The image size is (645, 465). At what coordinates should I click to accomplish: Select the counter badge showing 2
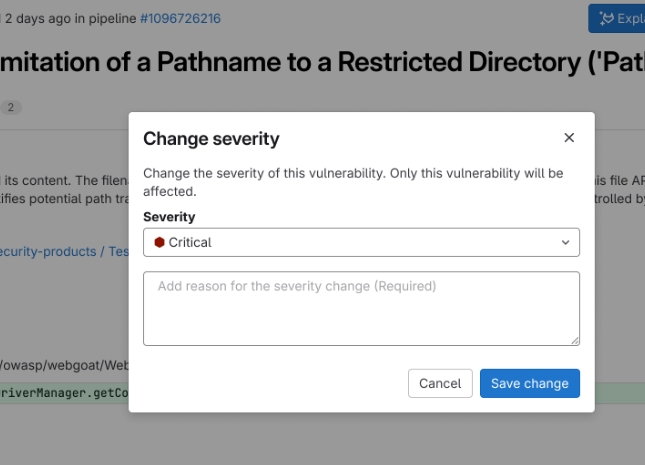[x=11, y=107]
